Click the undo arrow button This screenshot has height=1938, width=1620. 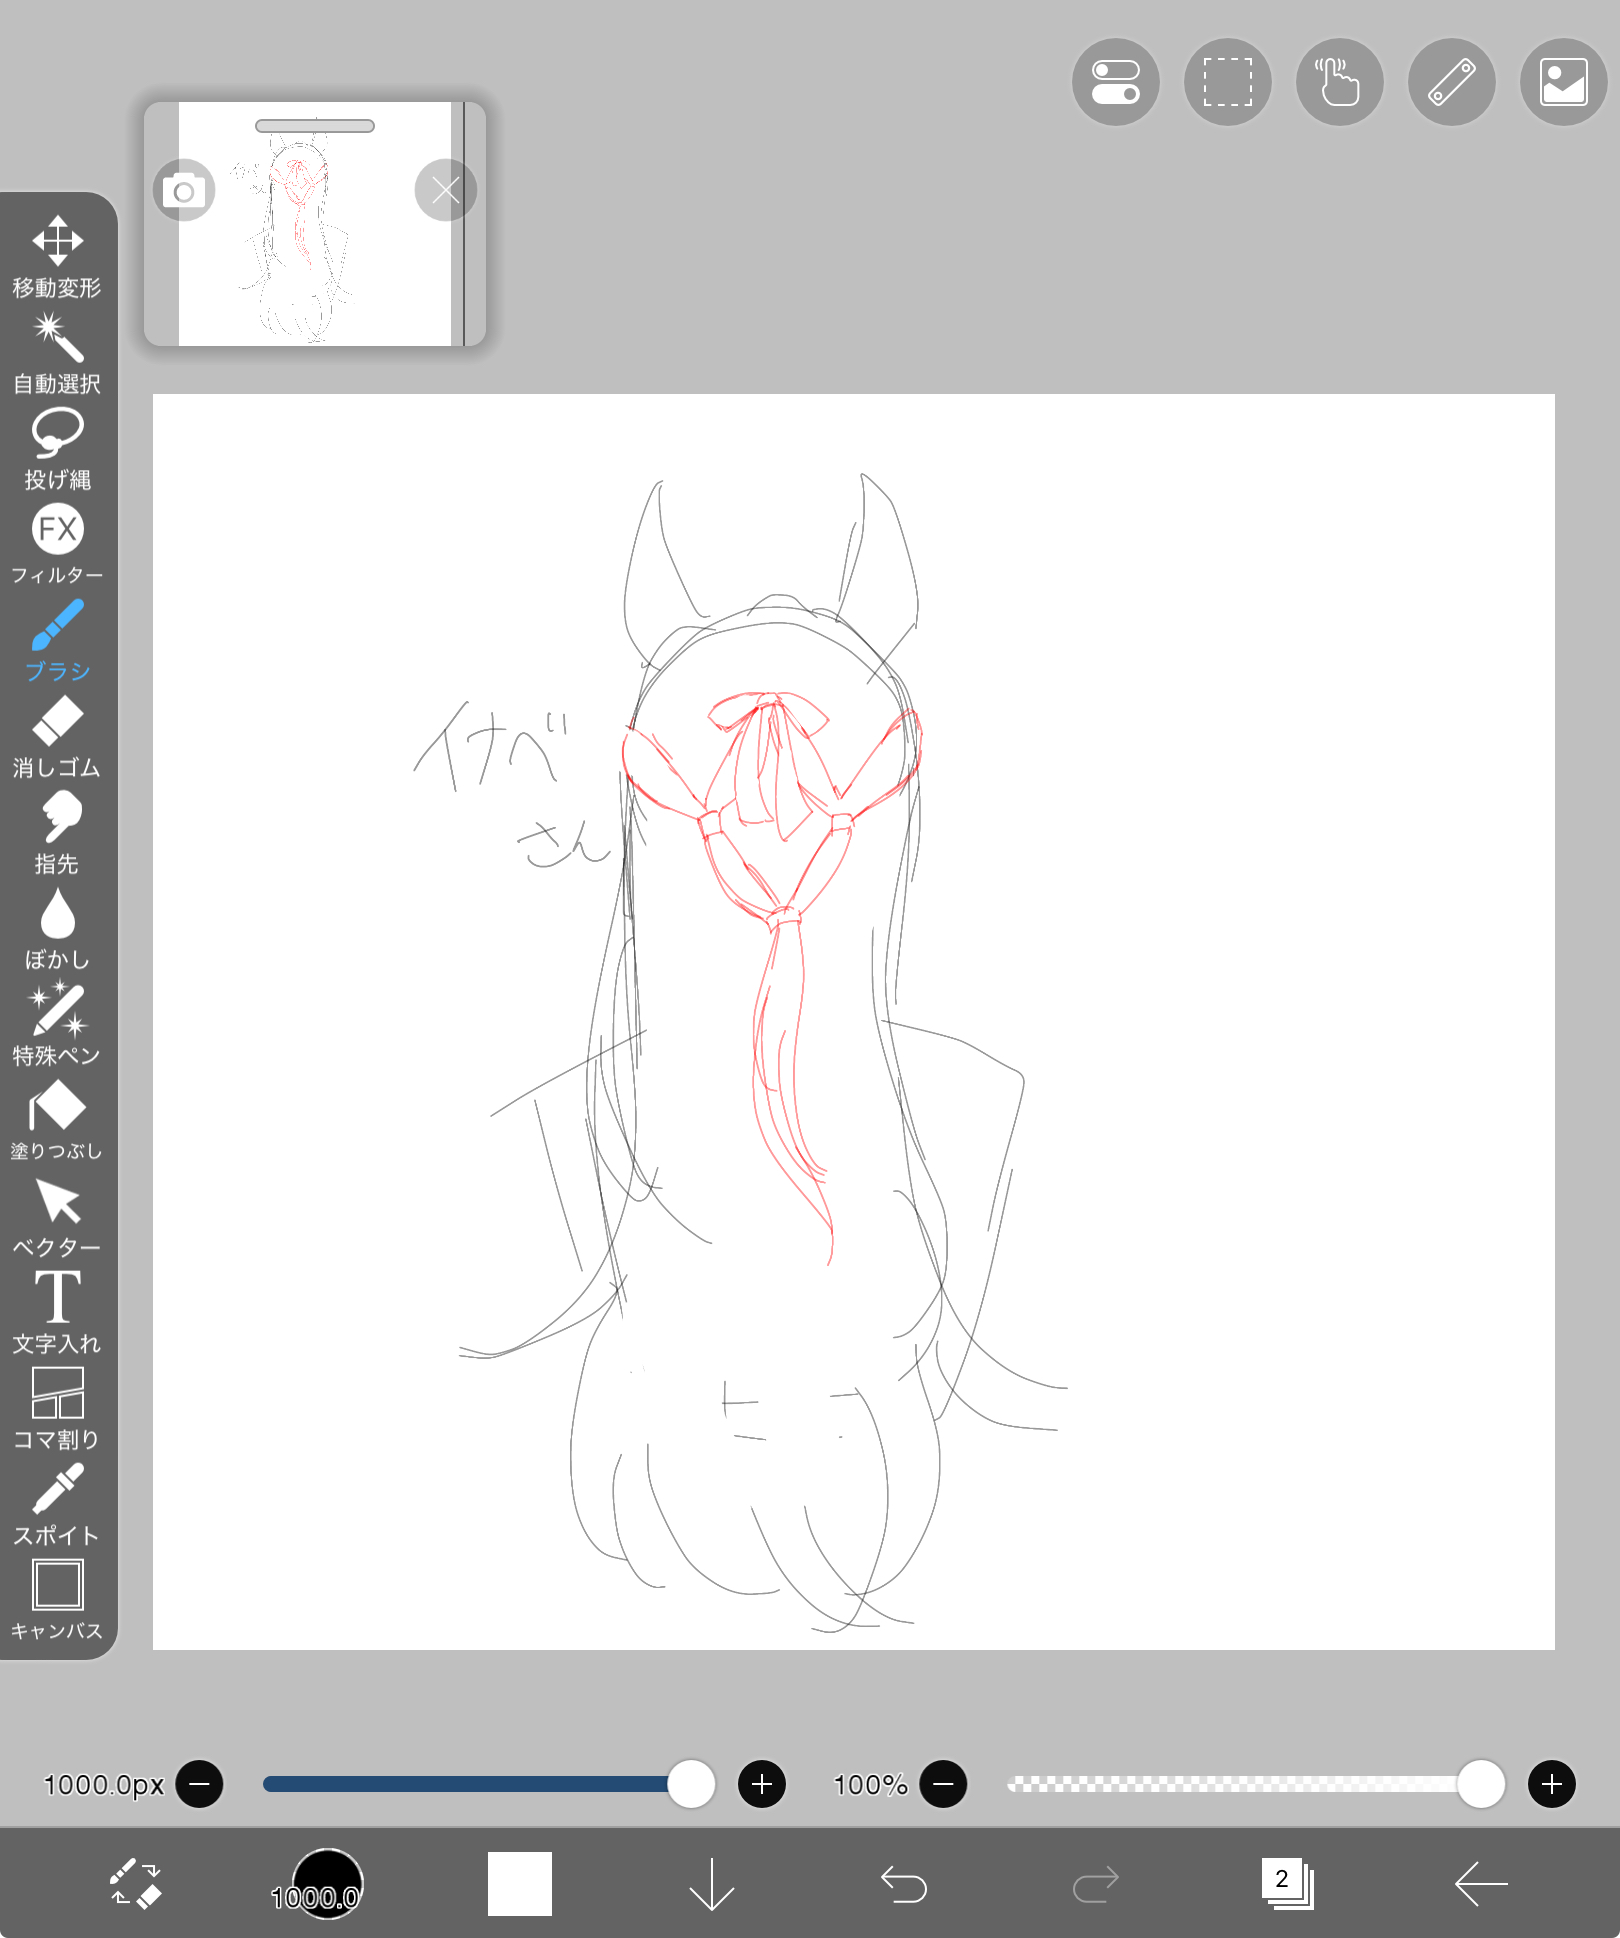click(904, 1884)
